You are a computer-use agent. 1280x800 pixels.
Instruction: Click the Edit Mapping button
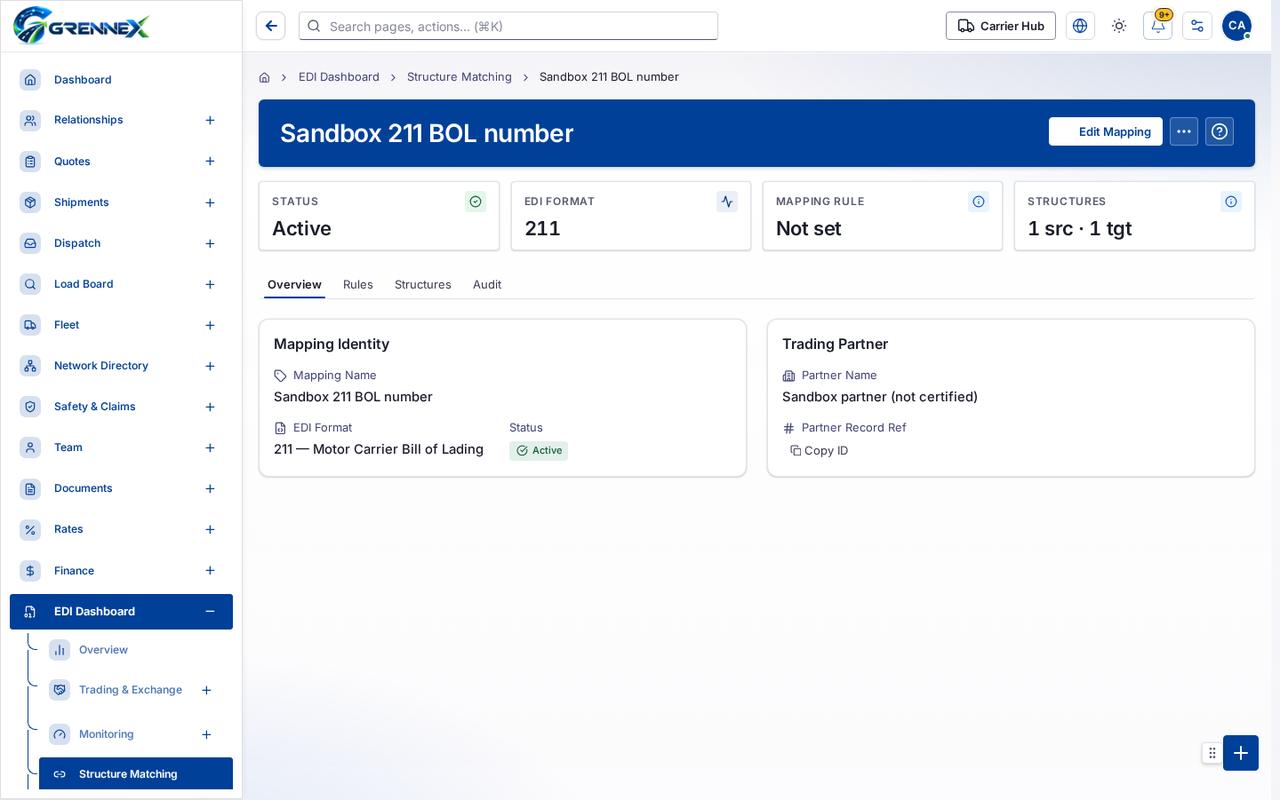1105,132
